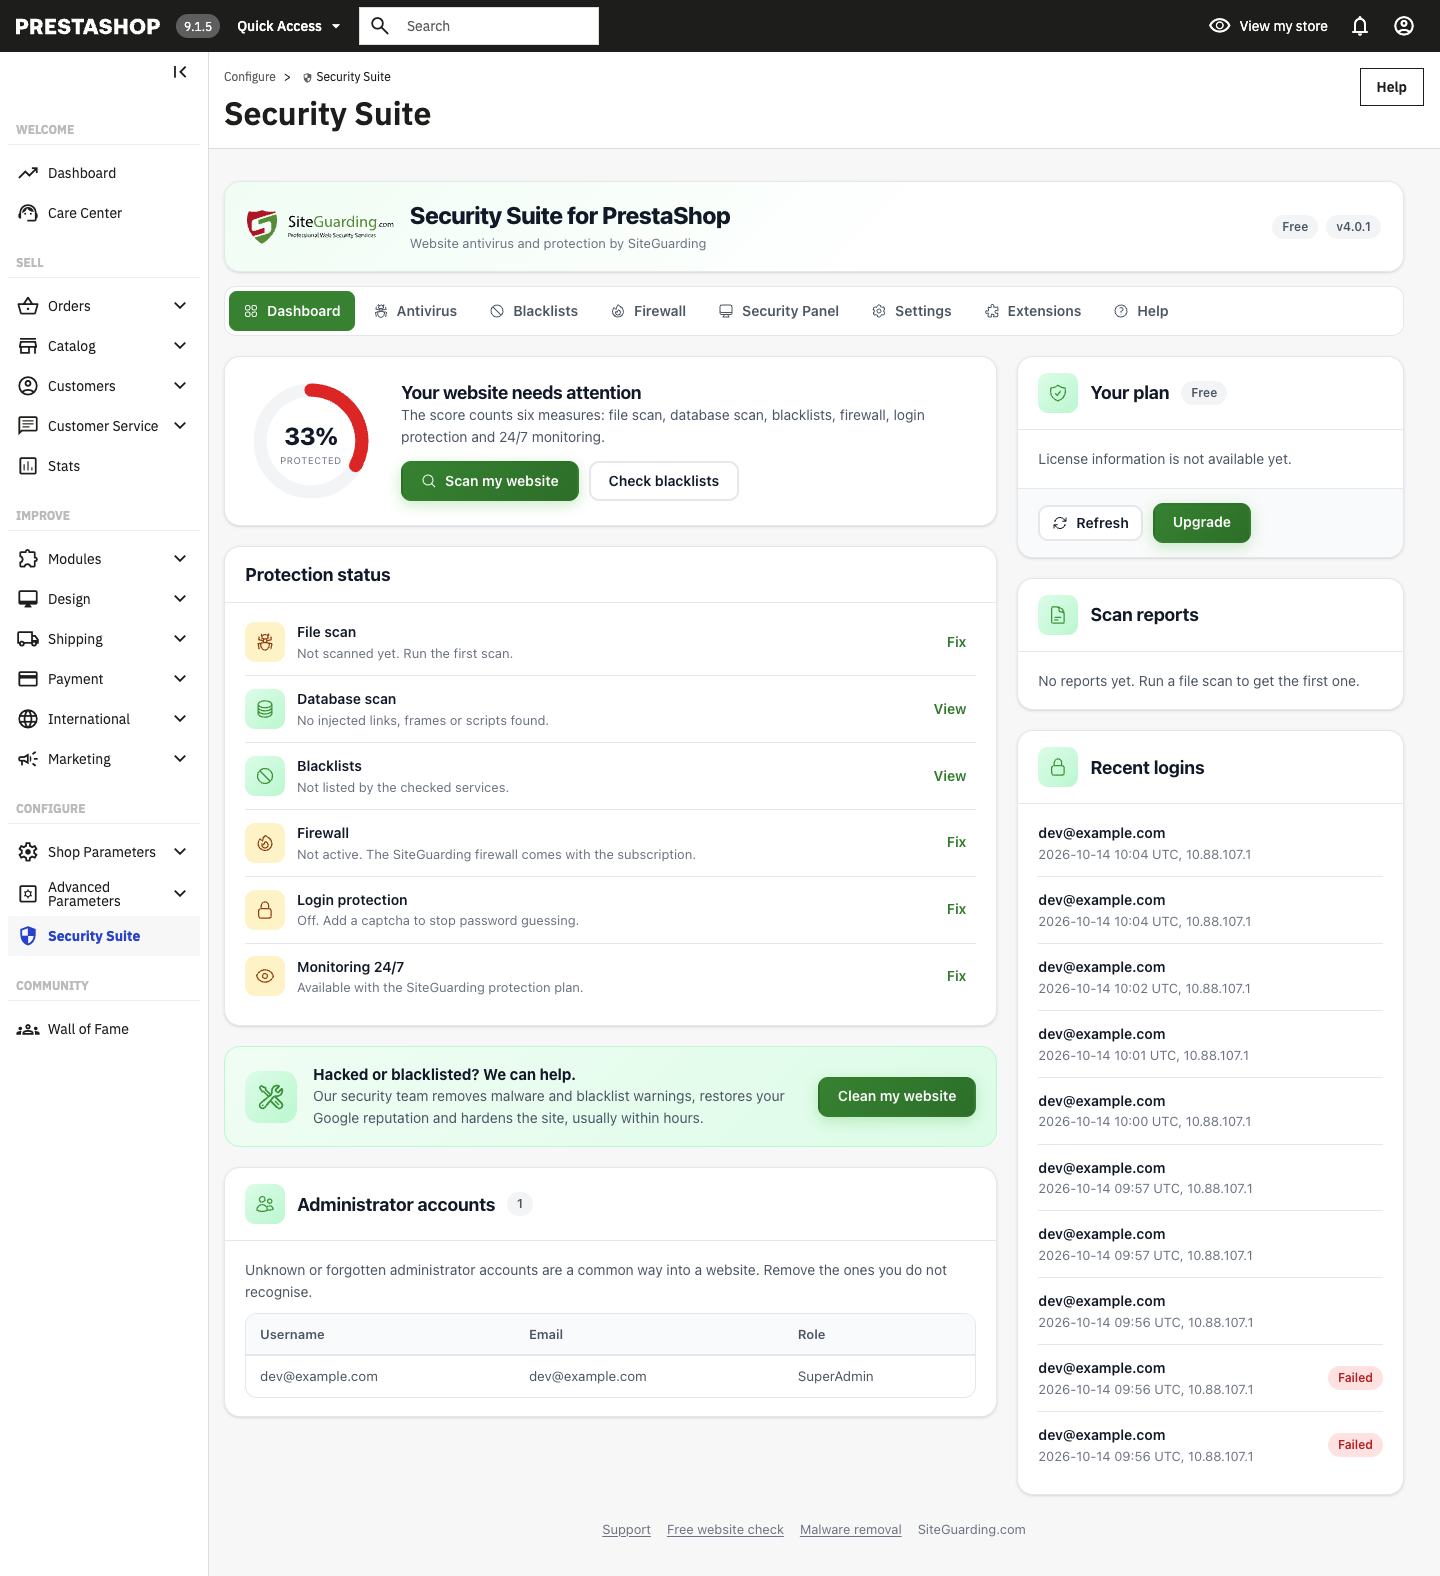Screen dimensions: 1440x1576
Task: Open the Firewall tab
Action: (649, 311)
